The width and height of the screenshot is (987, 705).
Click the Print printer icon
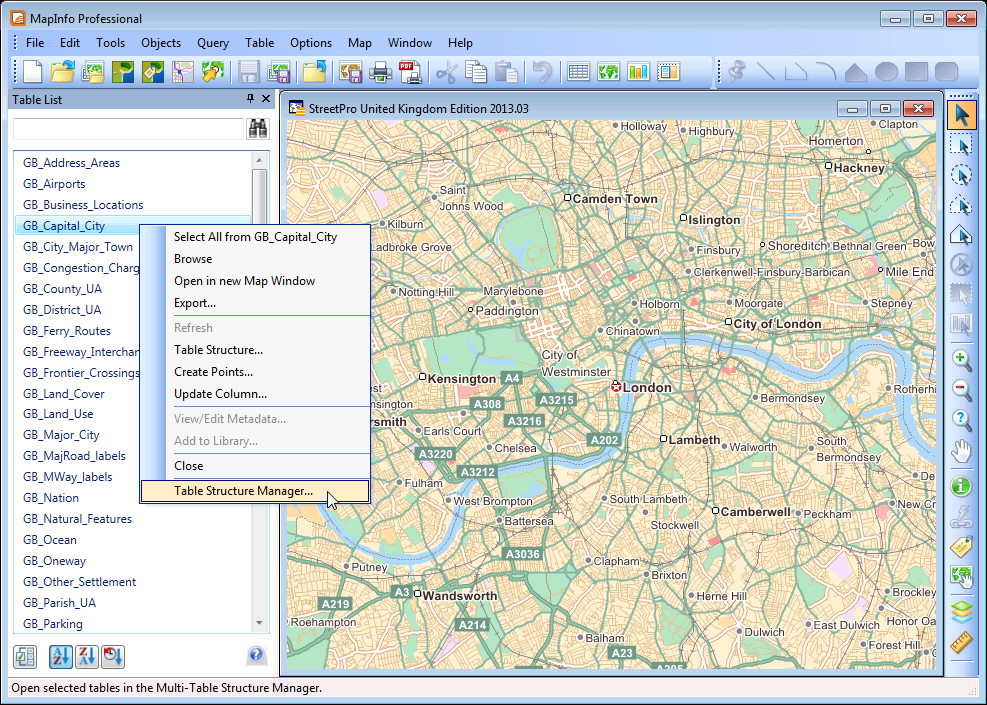coord(380,72)
